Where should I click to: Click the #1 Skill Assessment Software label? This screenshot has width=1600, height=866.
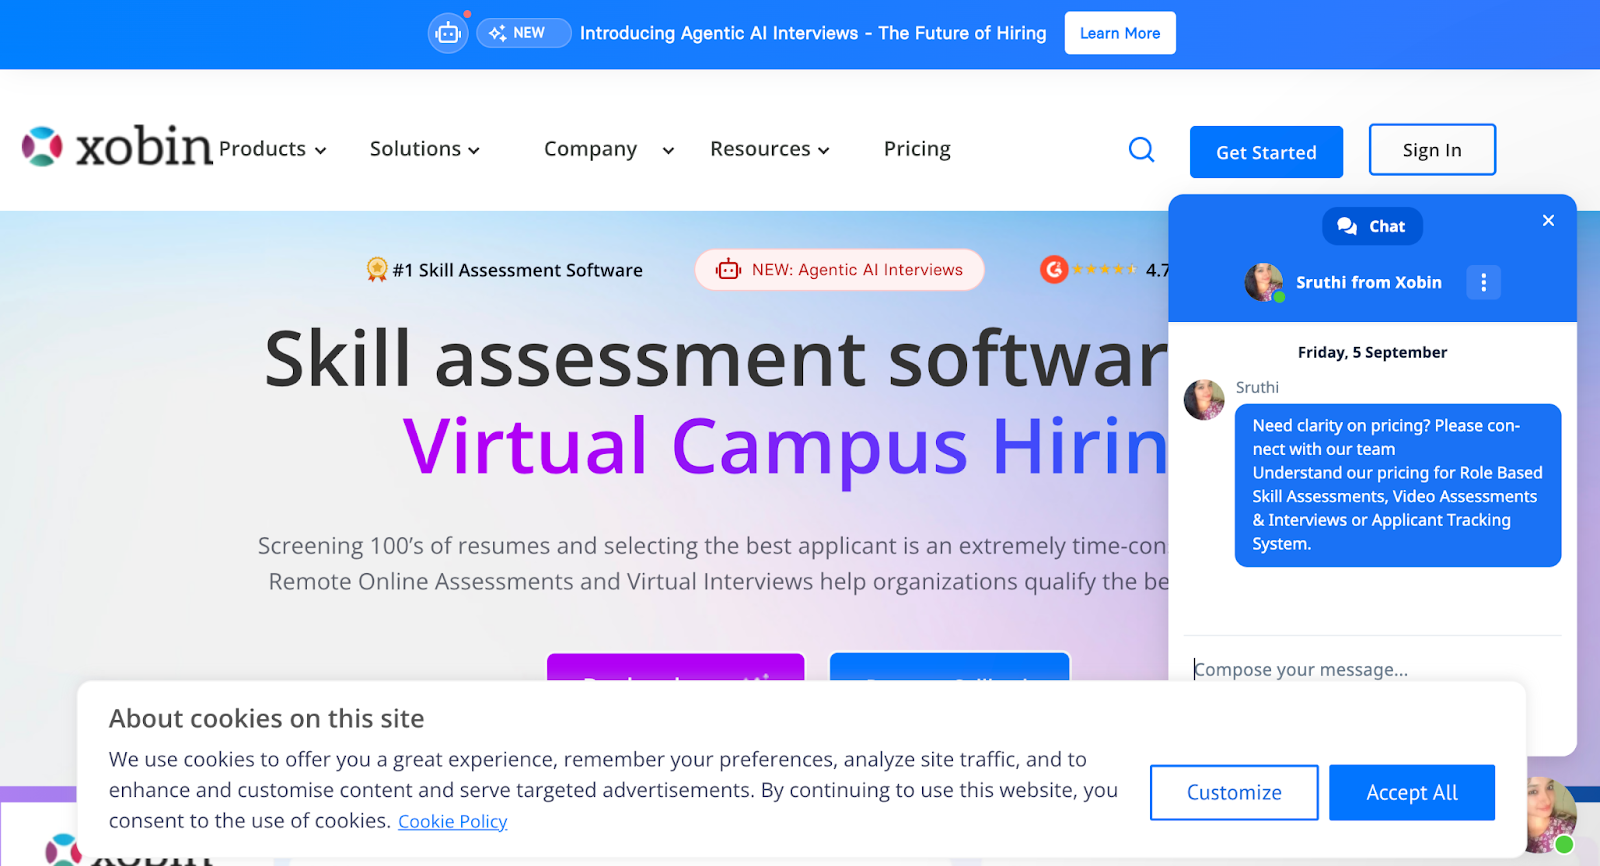[518, 270]
